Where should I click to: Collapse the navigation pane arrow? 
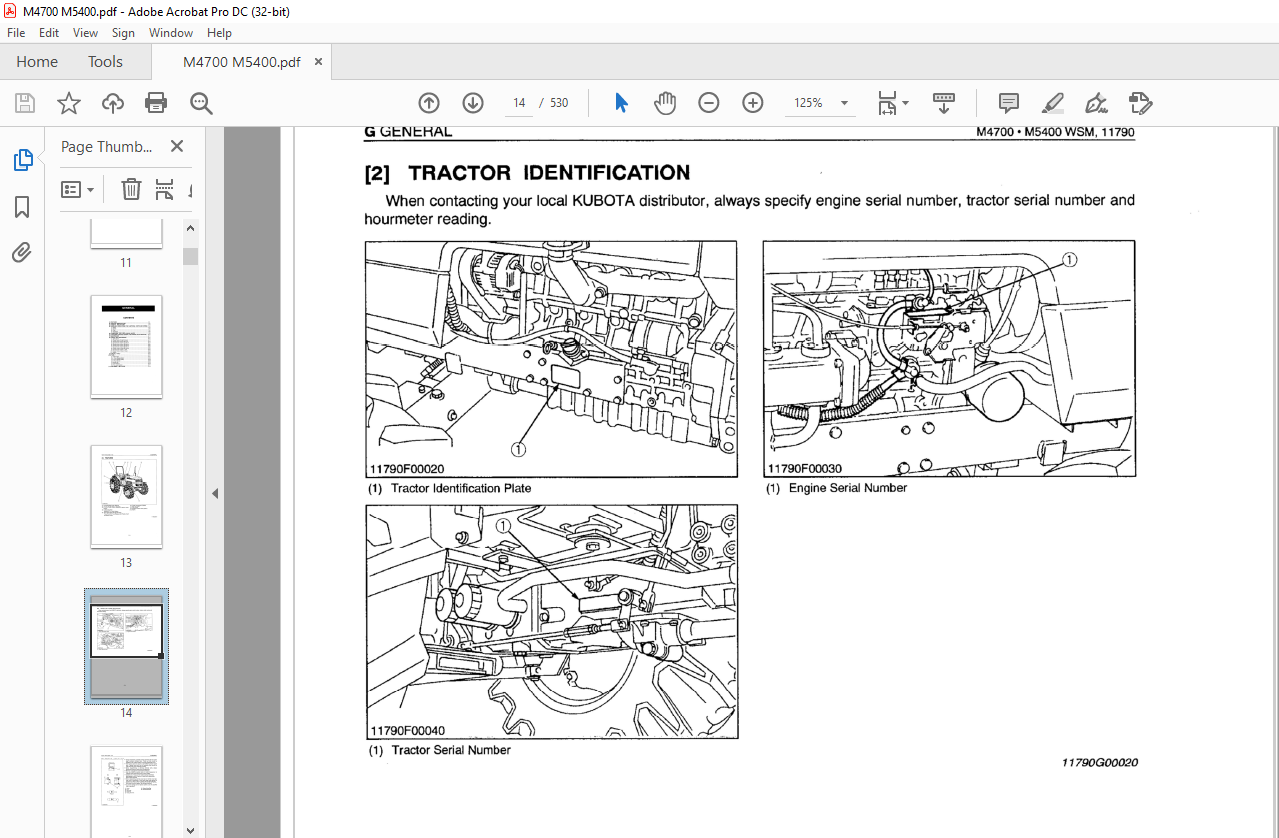[214, 493]
